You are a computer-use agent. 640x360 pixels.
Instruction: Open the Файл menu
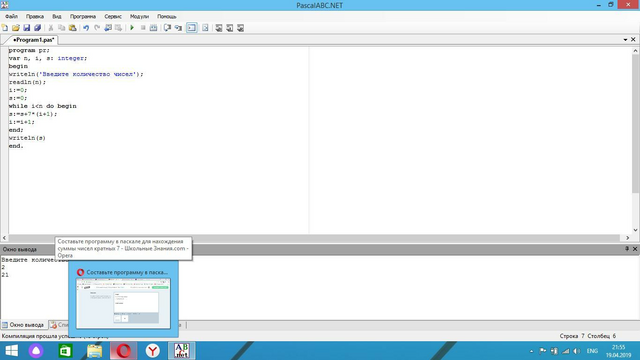pos(11,16)
